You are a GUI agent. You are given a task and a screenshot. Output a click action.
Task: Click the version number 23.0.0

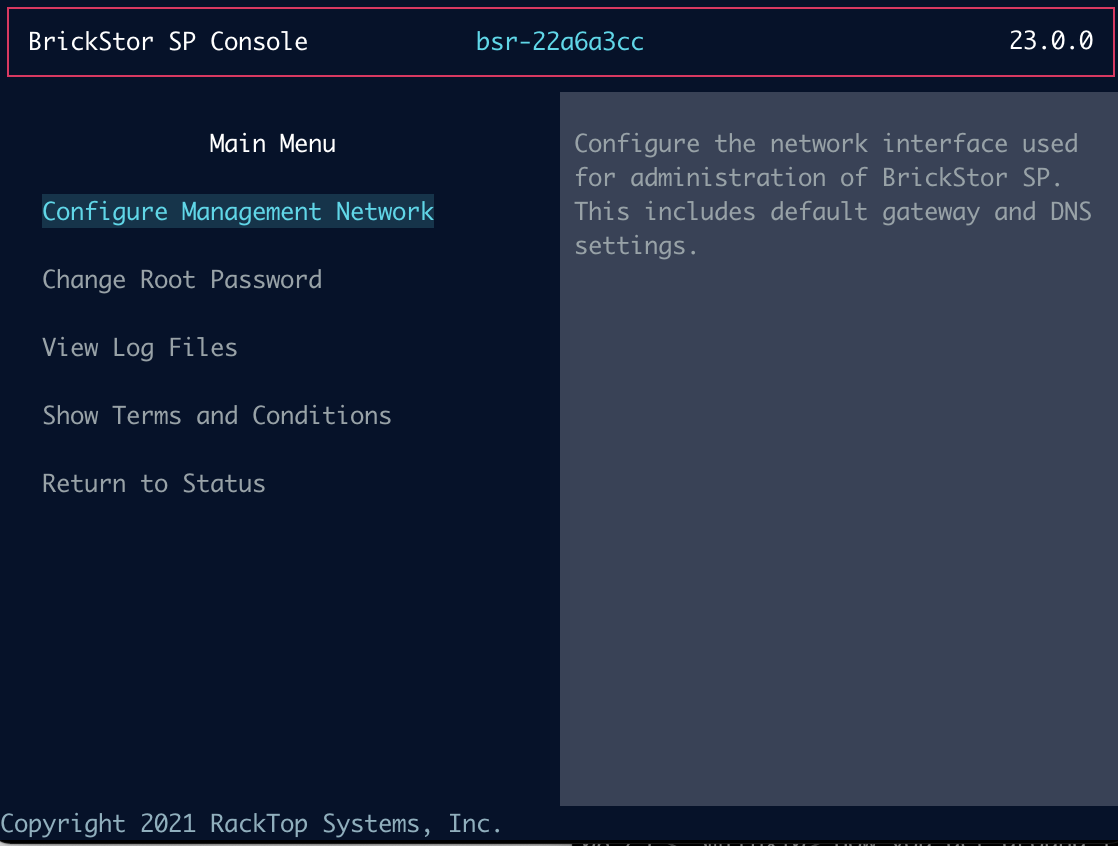[x=1052, y=41]
